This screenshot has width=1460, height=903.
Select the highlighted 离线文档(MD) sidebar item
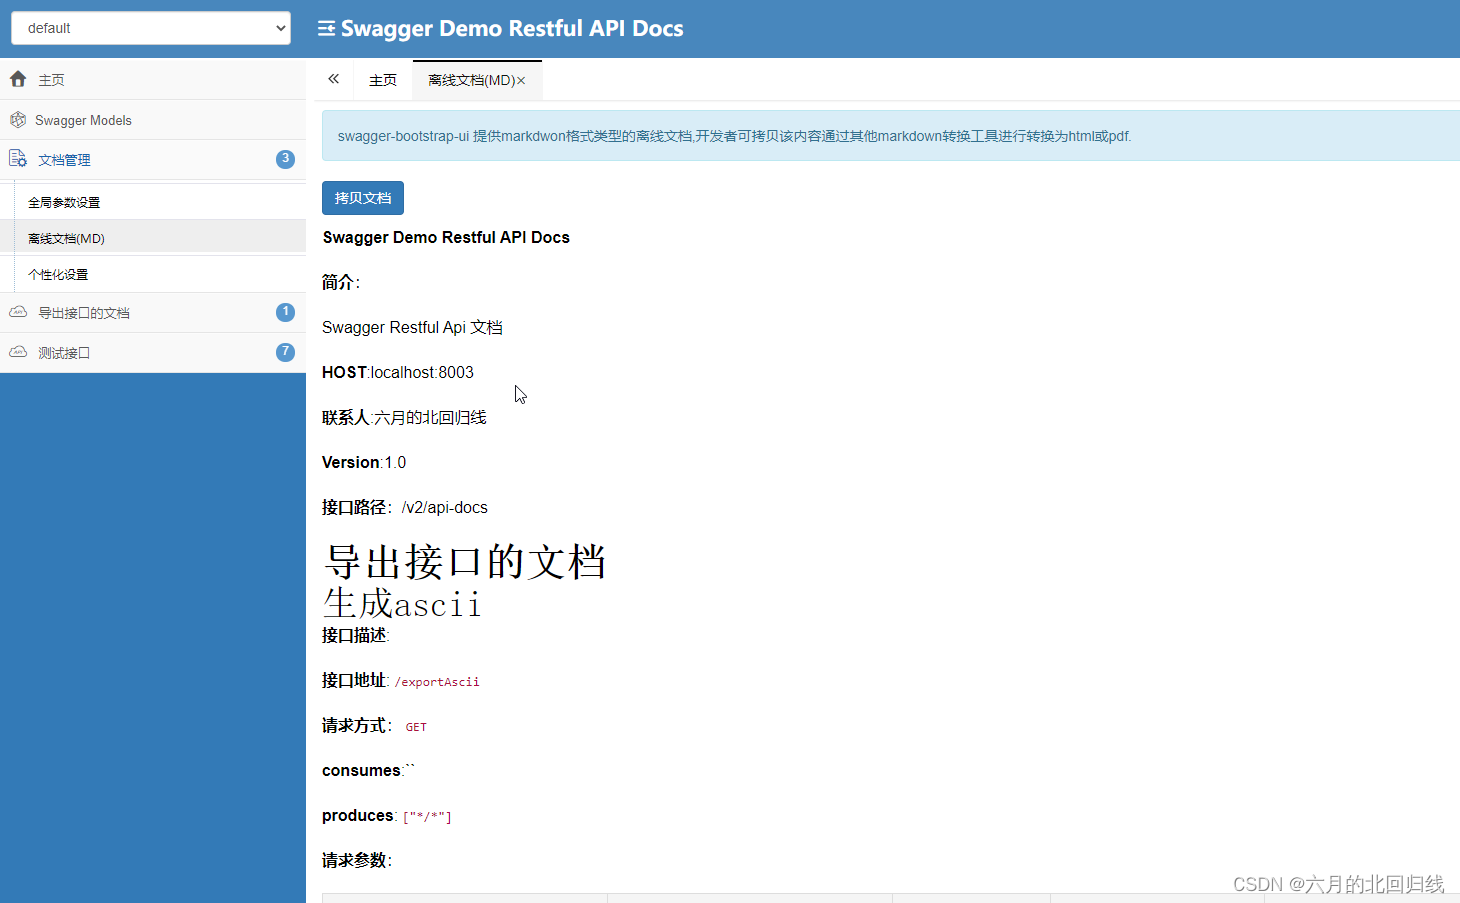pyautogui.click(x=67, y=237)
